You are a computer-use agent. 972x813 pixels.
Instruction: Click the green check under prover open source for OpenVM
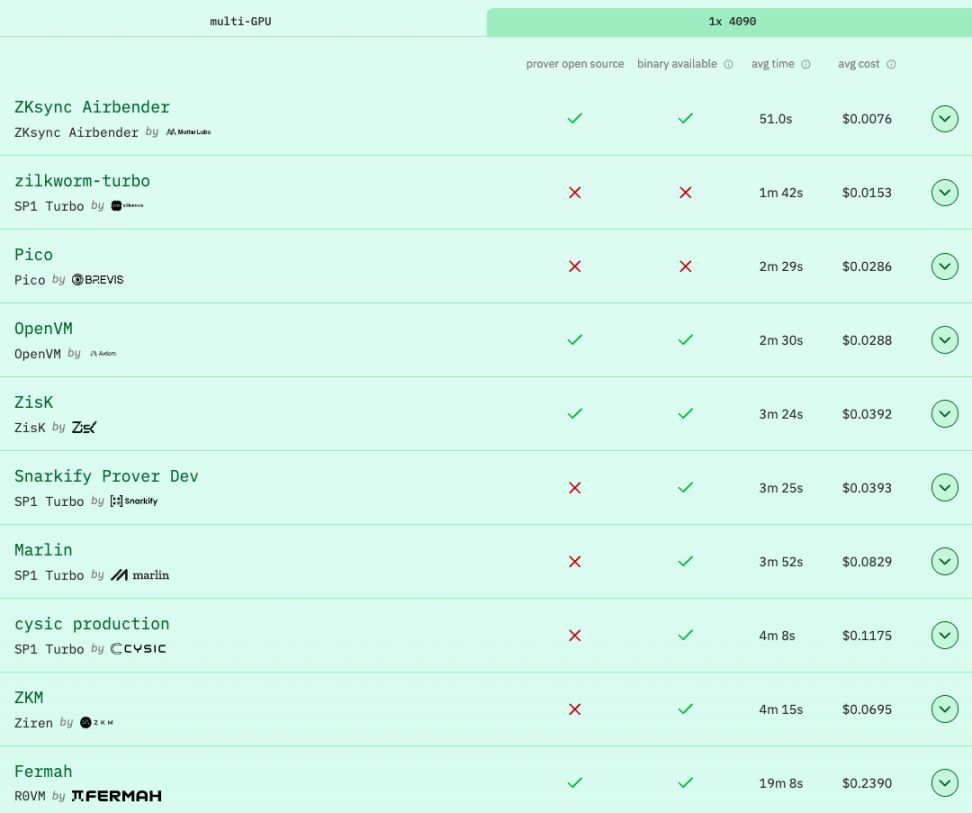[x=575, y=340]
